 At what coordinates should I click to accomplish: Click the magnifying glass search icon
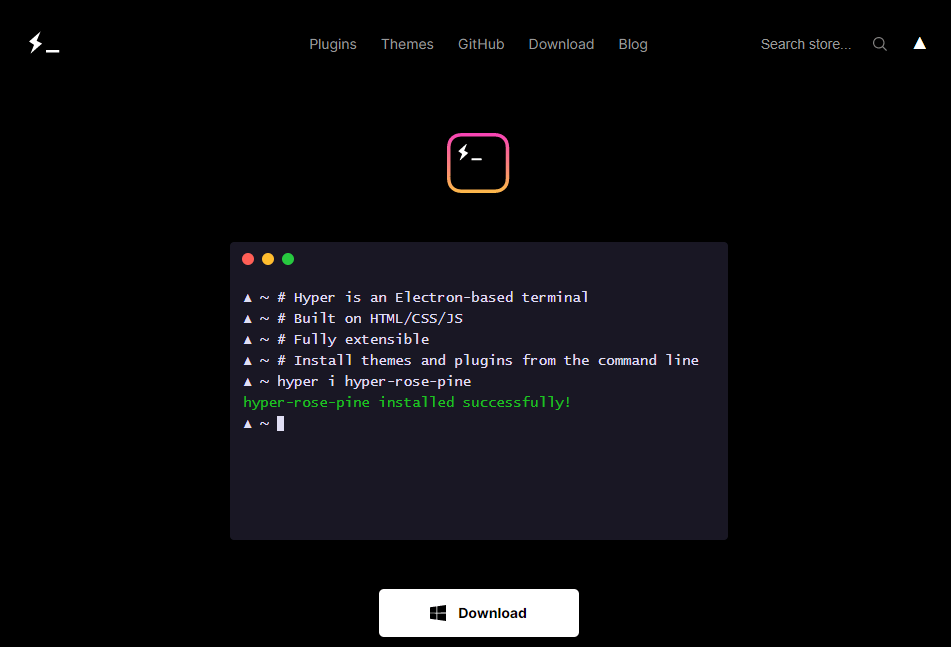[x=879, y=44]
